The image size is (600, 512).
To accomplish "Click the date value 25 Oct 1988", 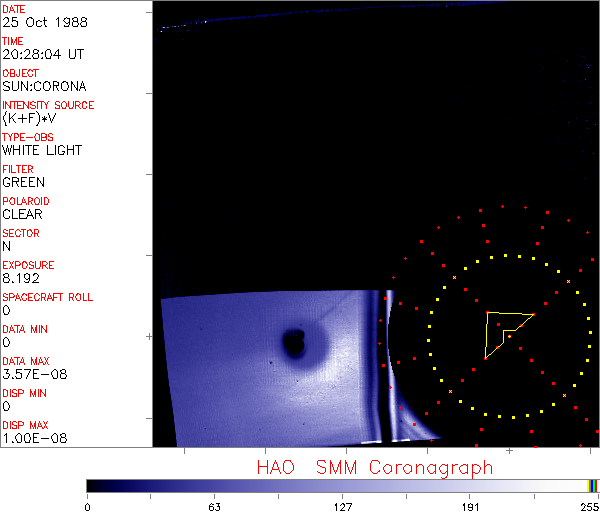I will point(45,22).
